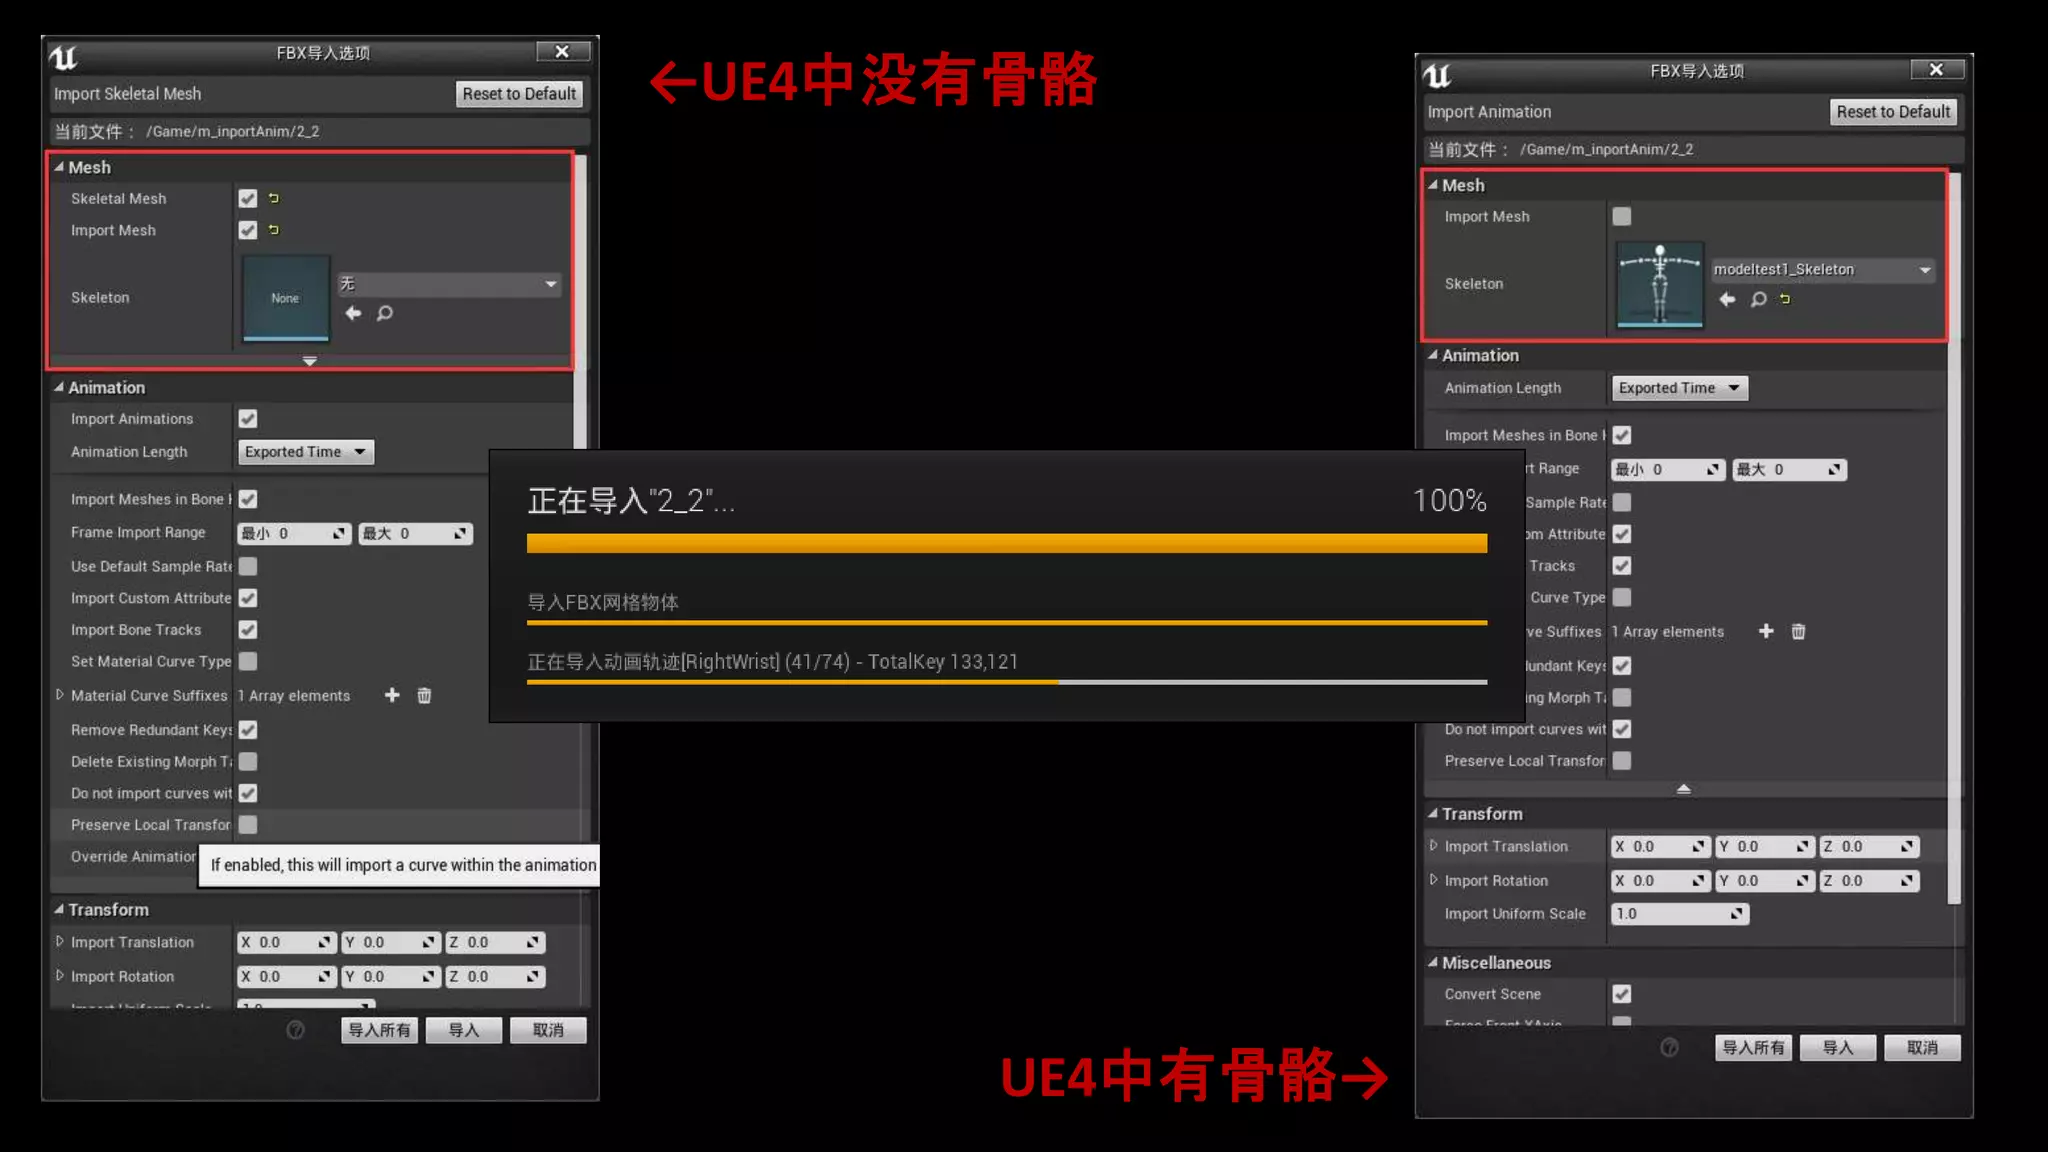This screenshot has width=2048, height=1152.
Task: Enable Import Mesh in right Import Animation dialog
Action: coord(1622,216)
